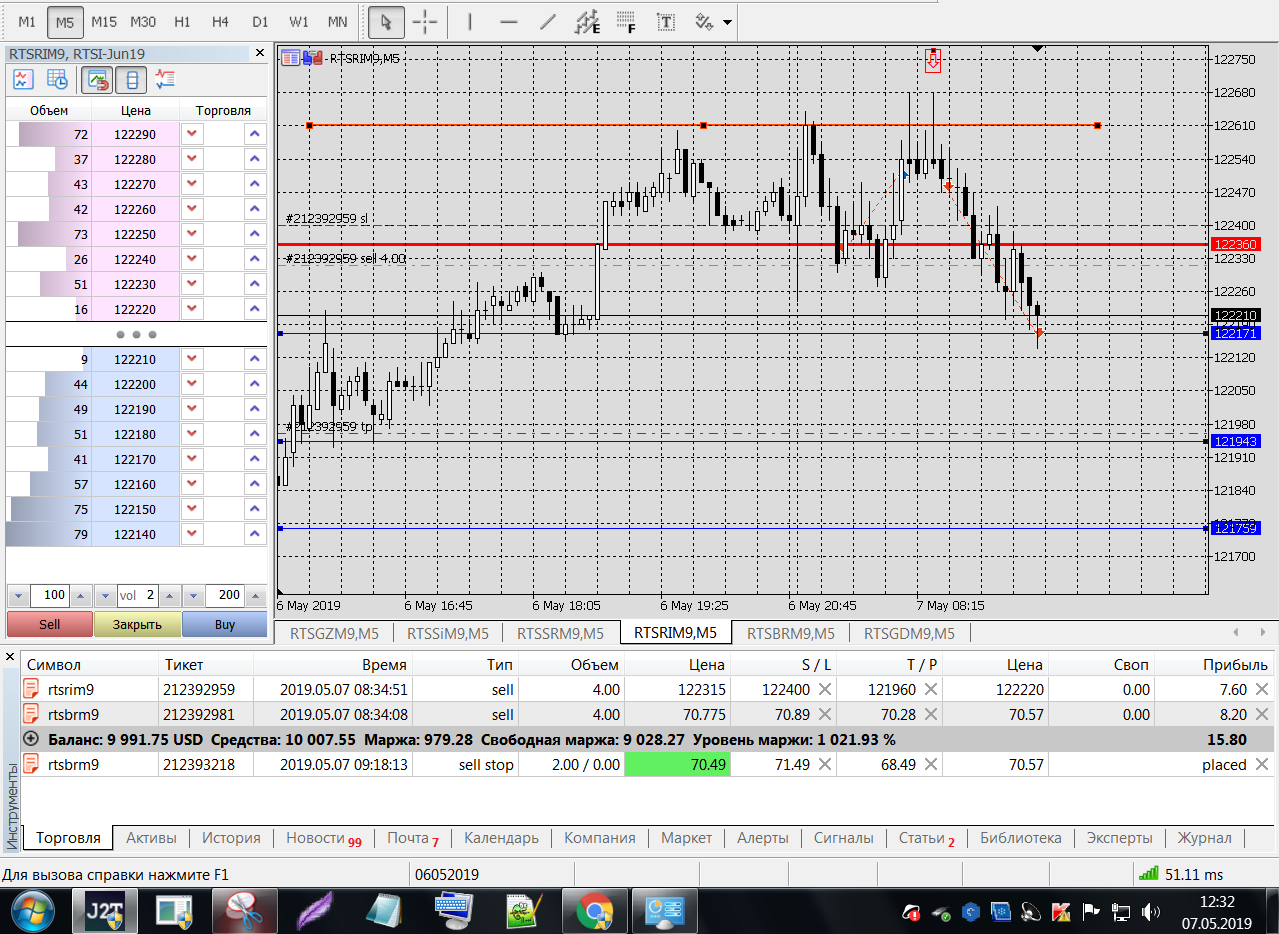Switch chart timeframe to M15
The image size is (1279, 934).
click(103, 21)
